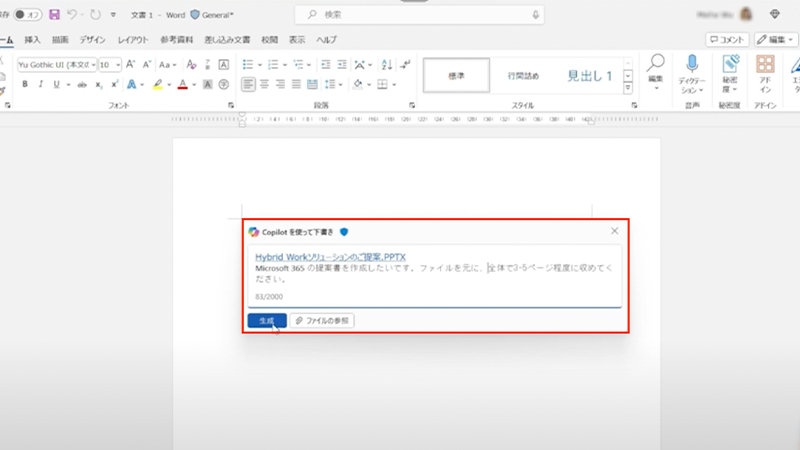Screen dimensions: 800x450
Task: Click the strikethrough icon
Action: click(x=82, y=85)
